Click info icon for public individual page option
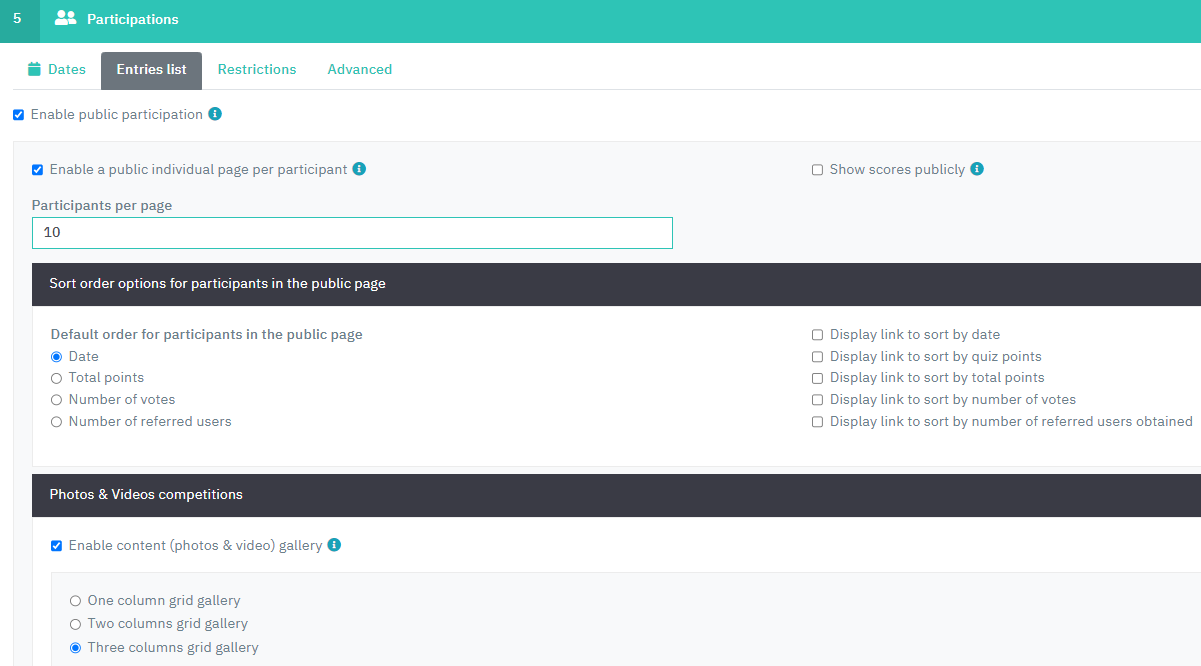The width and height of the screenshot is (1201, 666). (x=359, y=169)
